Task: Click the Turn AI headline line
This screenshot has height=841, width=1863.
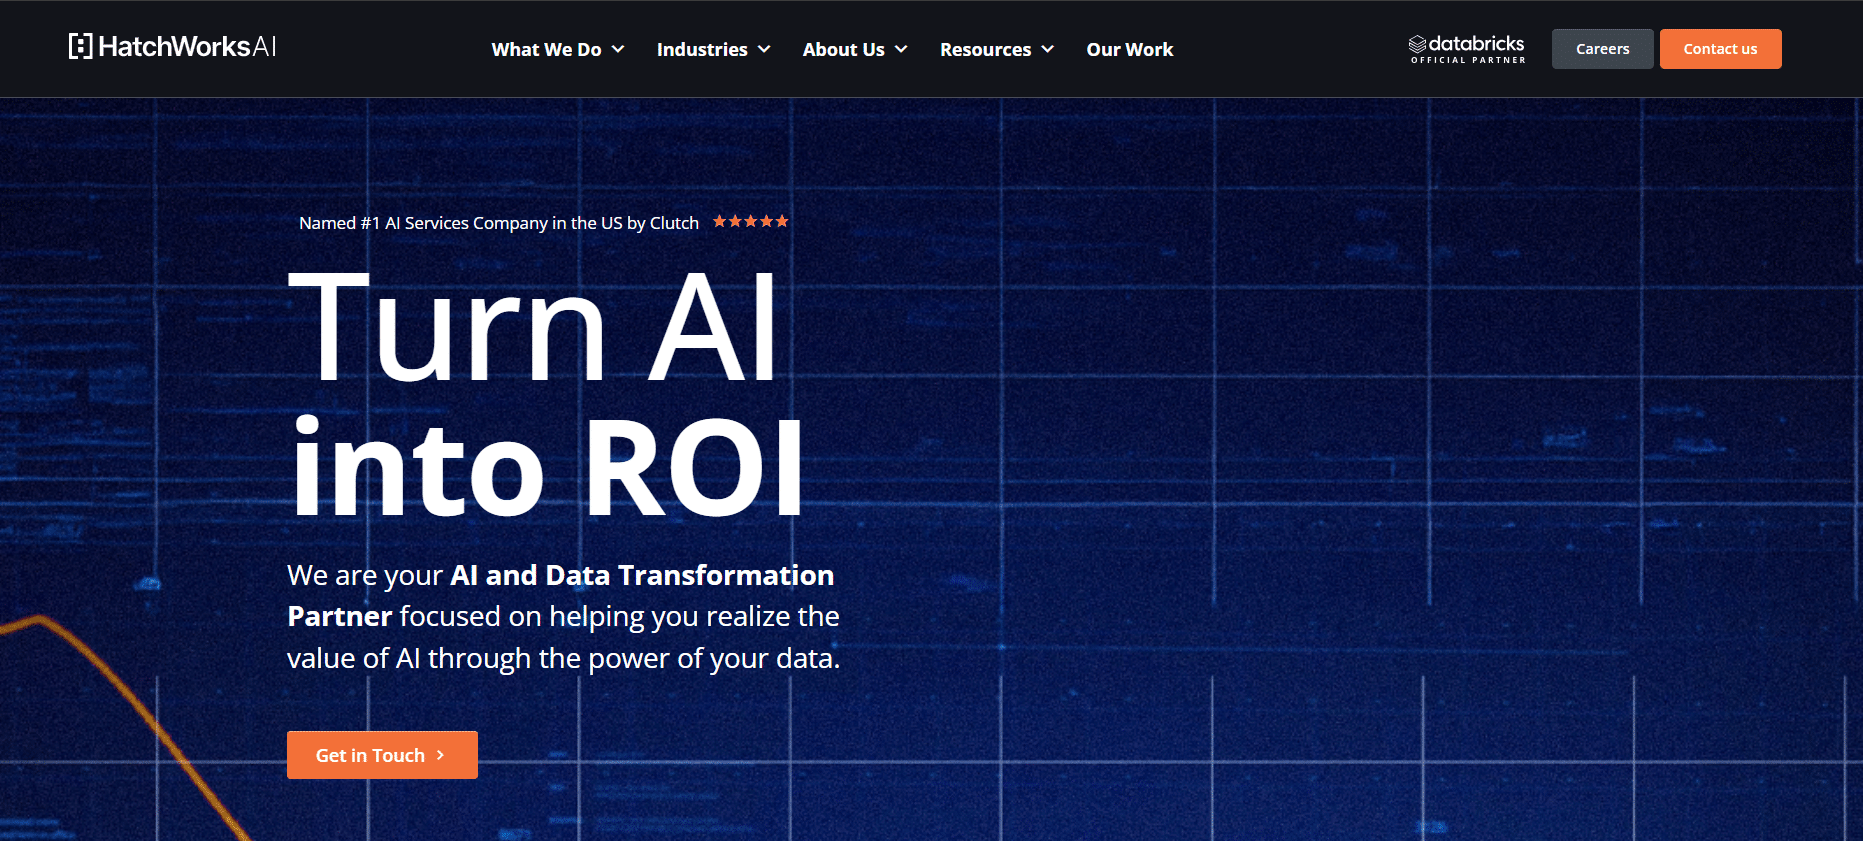Action: (x=533, y=327)
